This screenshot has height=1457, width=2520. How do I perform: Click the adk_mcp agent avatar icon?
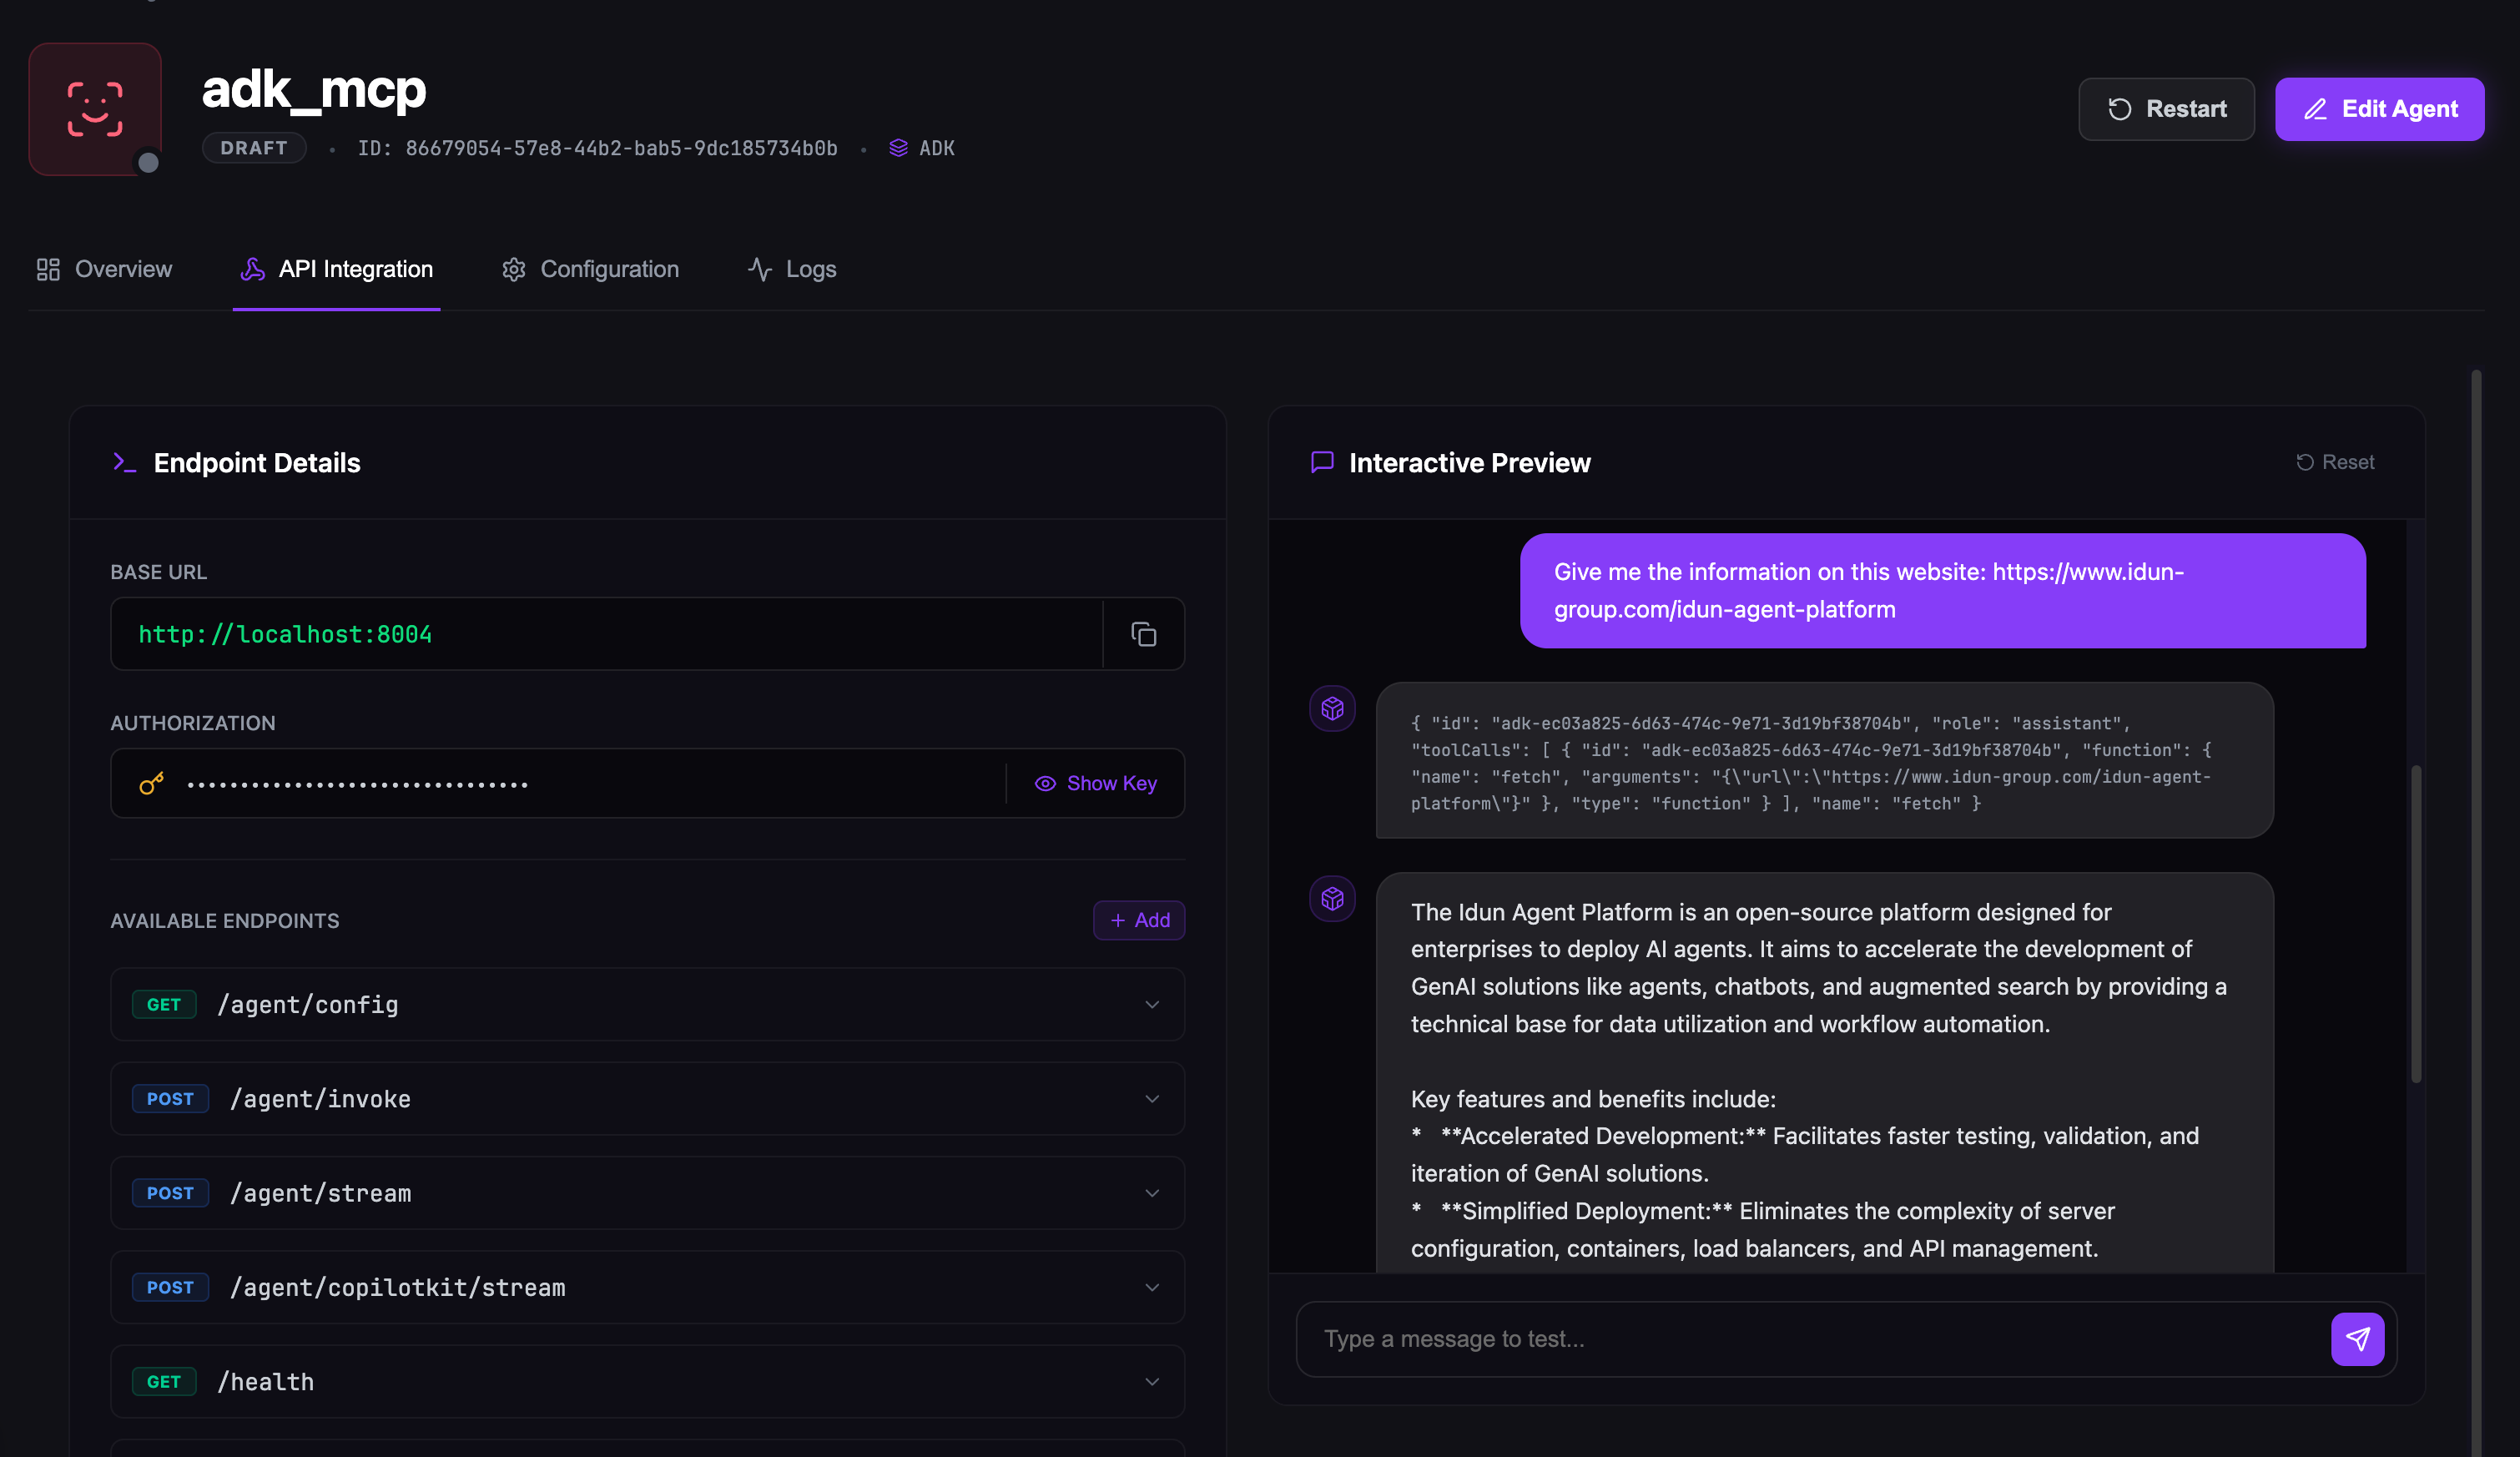(95, 109)
